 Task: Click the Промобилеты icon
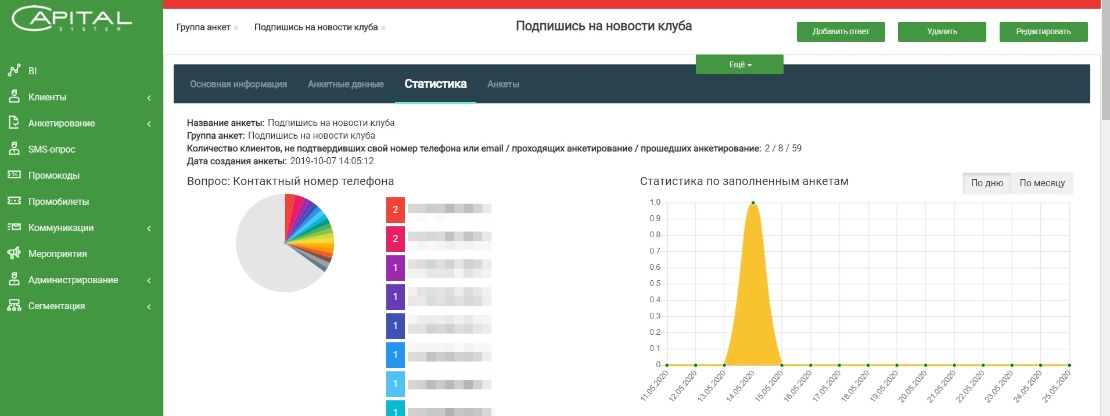tap(13, 201)
